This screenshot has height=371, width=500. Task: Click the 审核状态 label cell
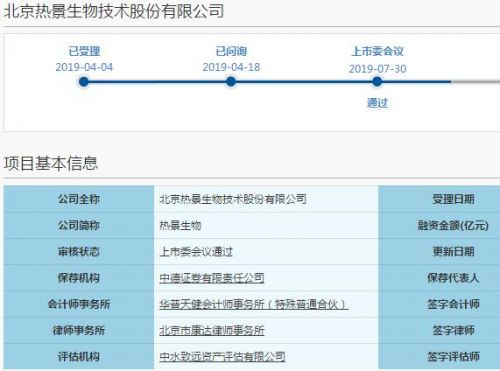[x=79, y=252]
